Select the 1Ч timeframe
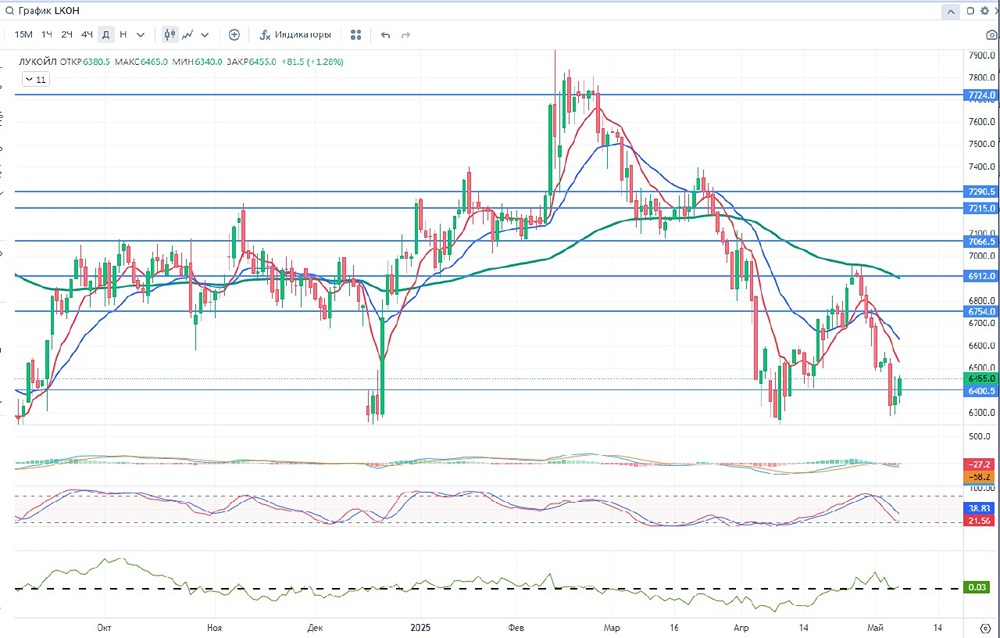Image resolution: width=1000 pixels, height=638 pixels. click(47, 34)
